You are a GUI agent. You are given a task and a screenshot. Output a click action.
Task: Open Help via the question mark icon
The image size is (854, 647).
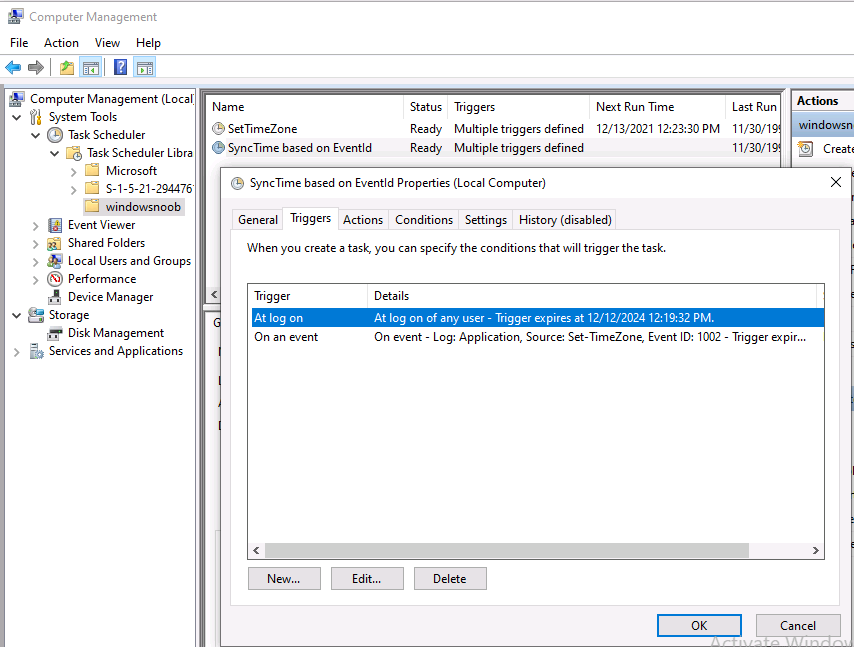pyautogui.click(x=120, y=68)
